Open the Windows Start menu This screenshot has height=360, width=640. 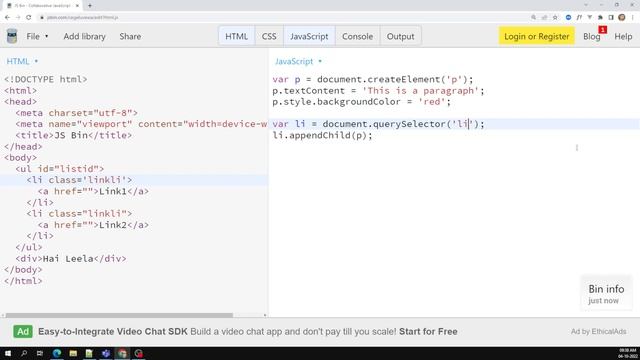pyautogui.click(x=8, y=353)
